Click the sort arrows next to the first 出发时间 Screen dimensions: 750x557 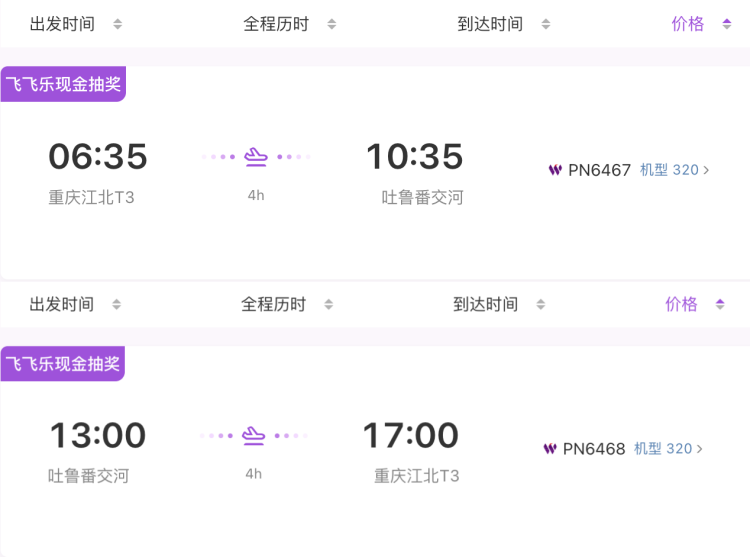point(117,24)
